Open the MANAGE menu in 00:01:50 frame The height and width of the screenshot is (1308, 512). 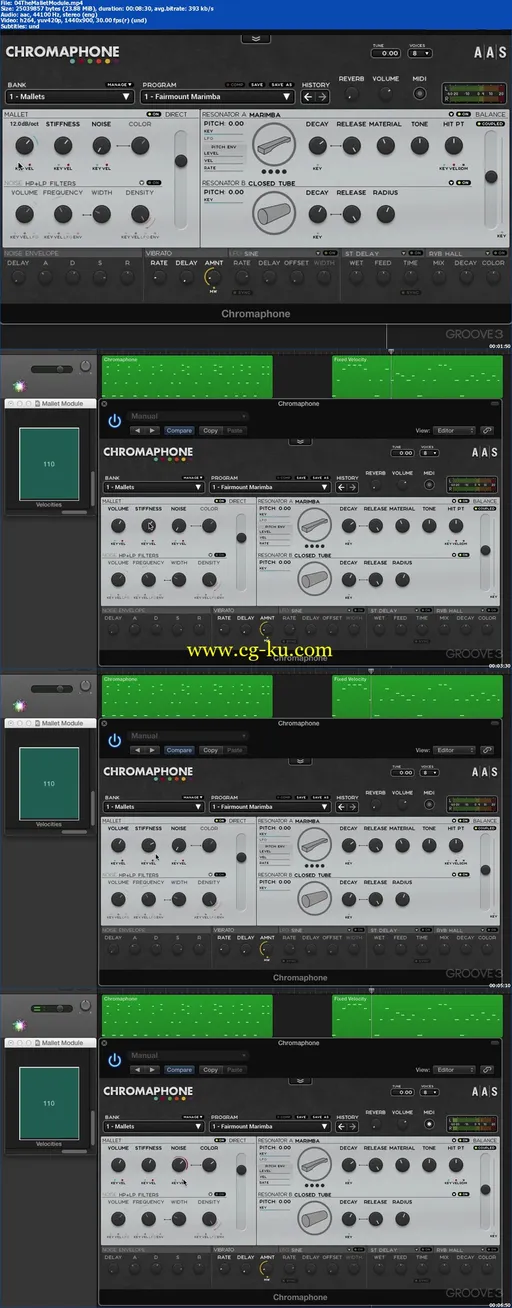(121, 85)
